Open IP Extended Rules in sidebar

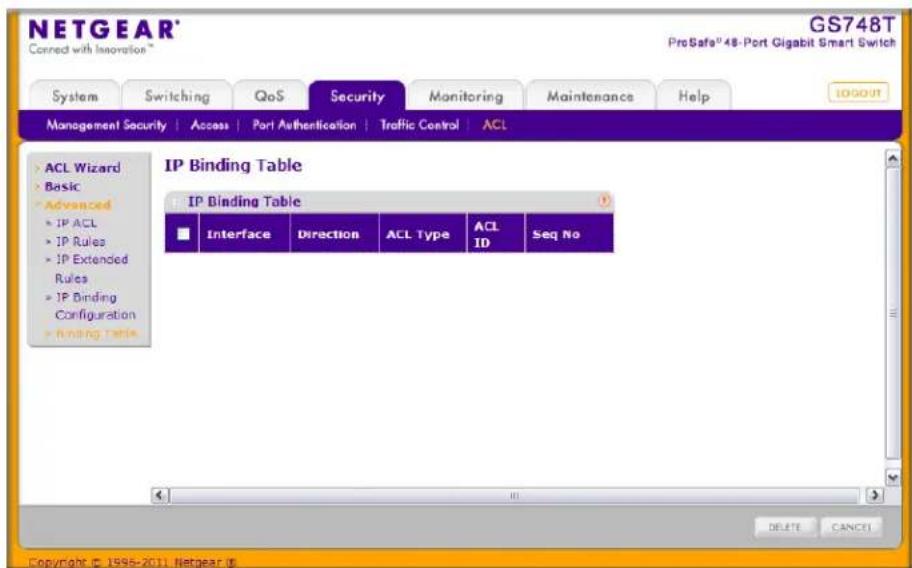click(x=91, y=269)
